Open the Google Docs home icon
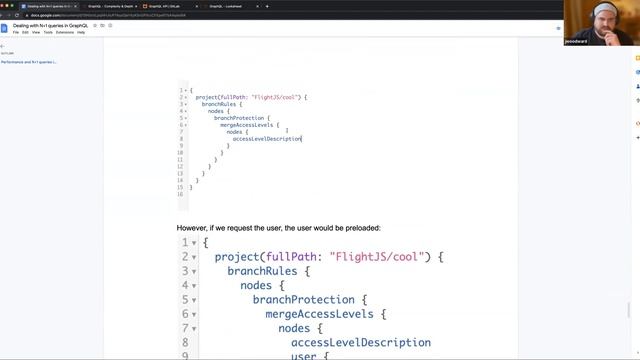The height and width of the screenshot is (360, 640). tap(4, 28)
